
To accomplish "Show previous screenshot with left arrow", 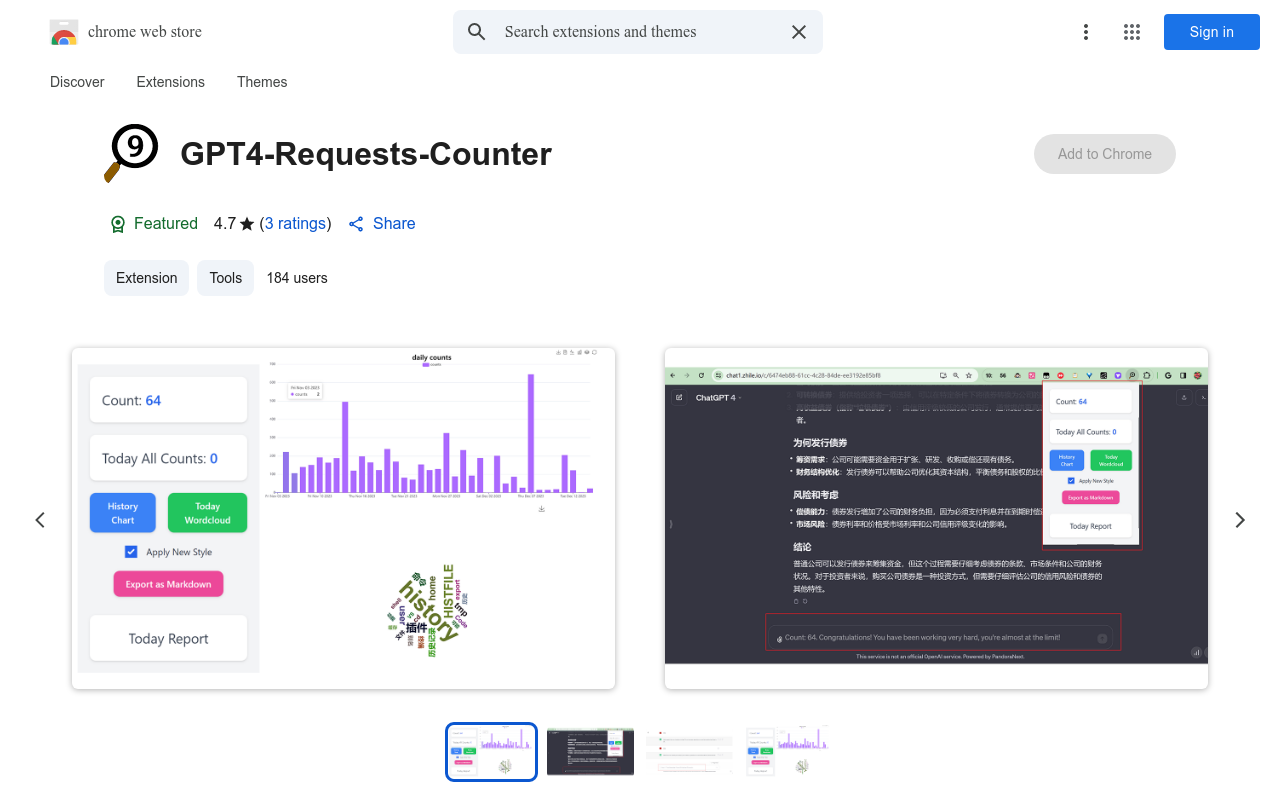I will coord(40,520).
